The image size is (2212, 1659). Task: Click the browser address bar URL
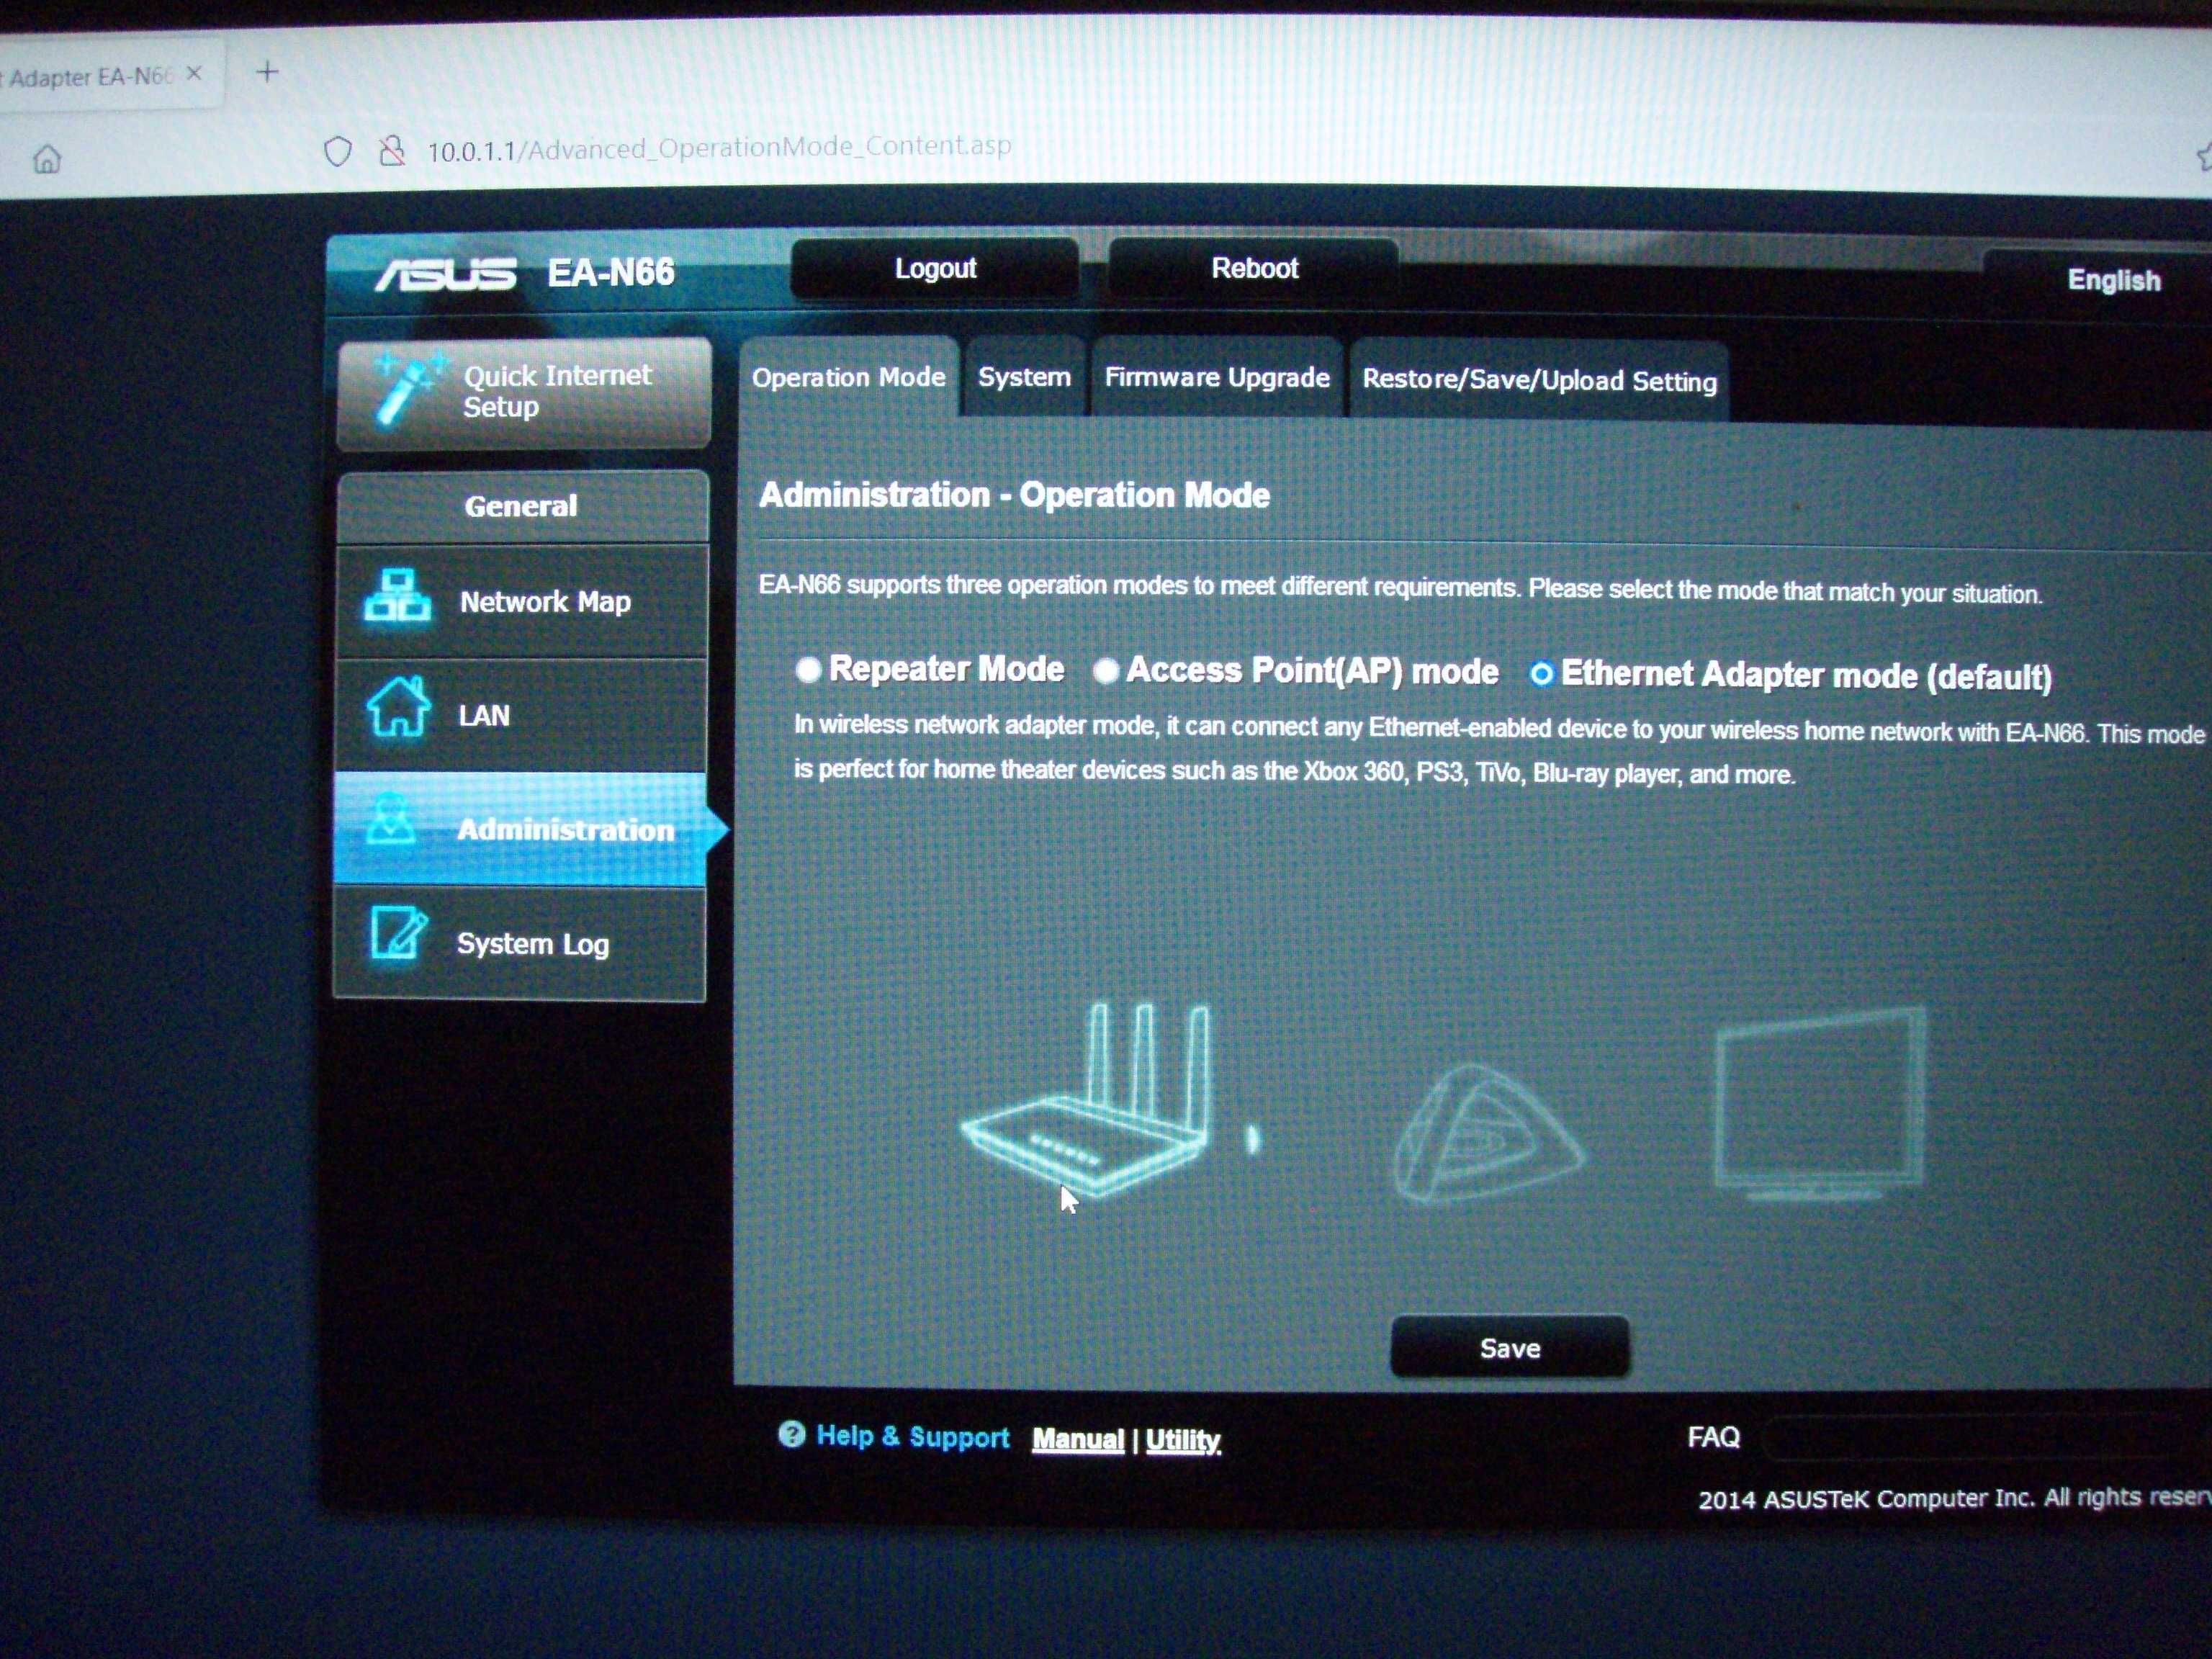(719, 149)
